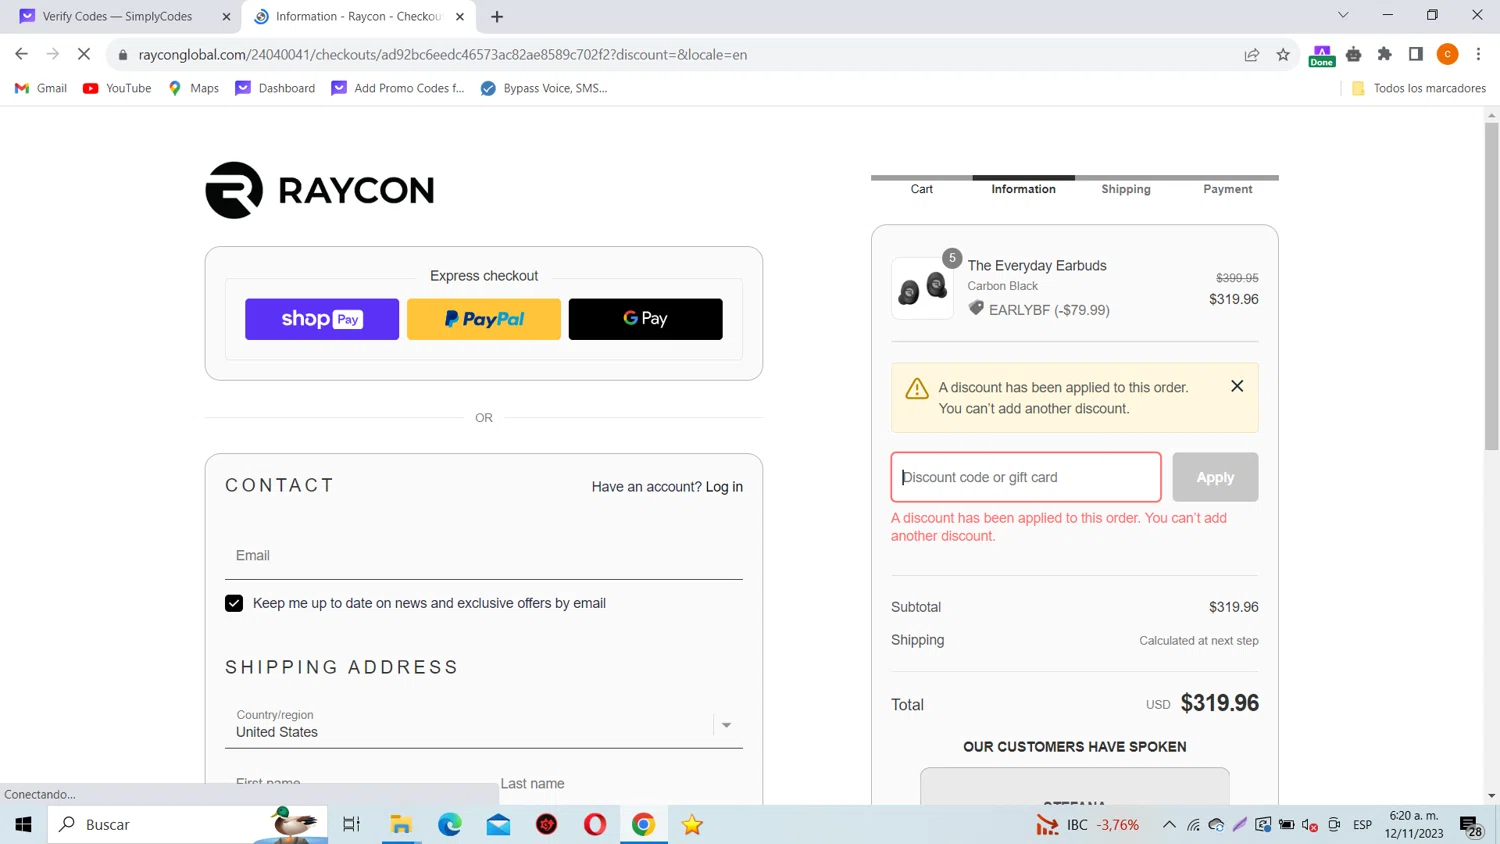Open the notifications center icon
The width and height of the screenshot is (1500, 844).
point(1471,826)
